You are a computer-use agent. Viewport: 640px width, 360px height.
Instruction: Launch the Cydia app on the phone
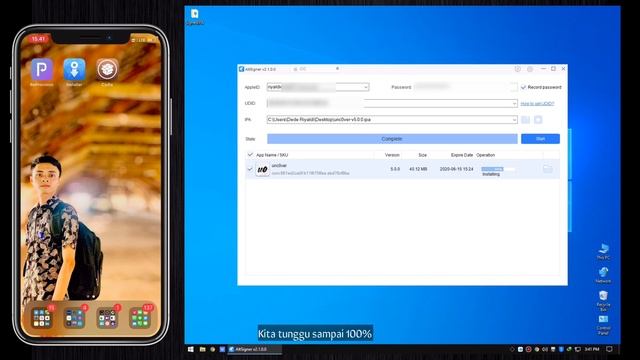(107, 69)
